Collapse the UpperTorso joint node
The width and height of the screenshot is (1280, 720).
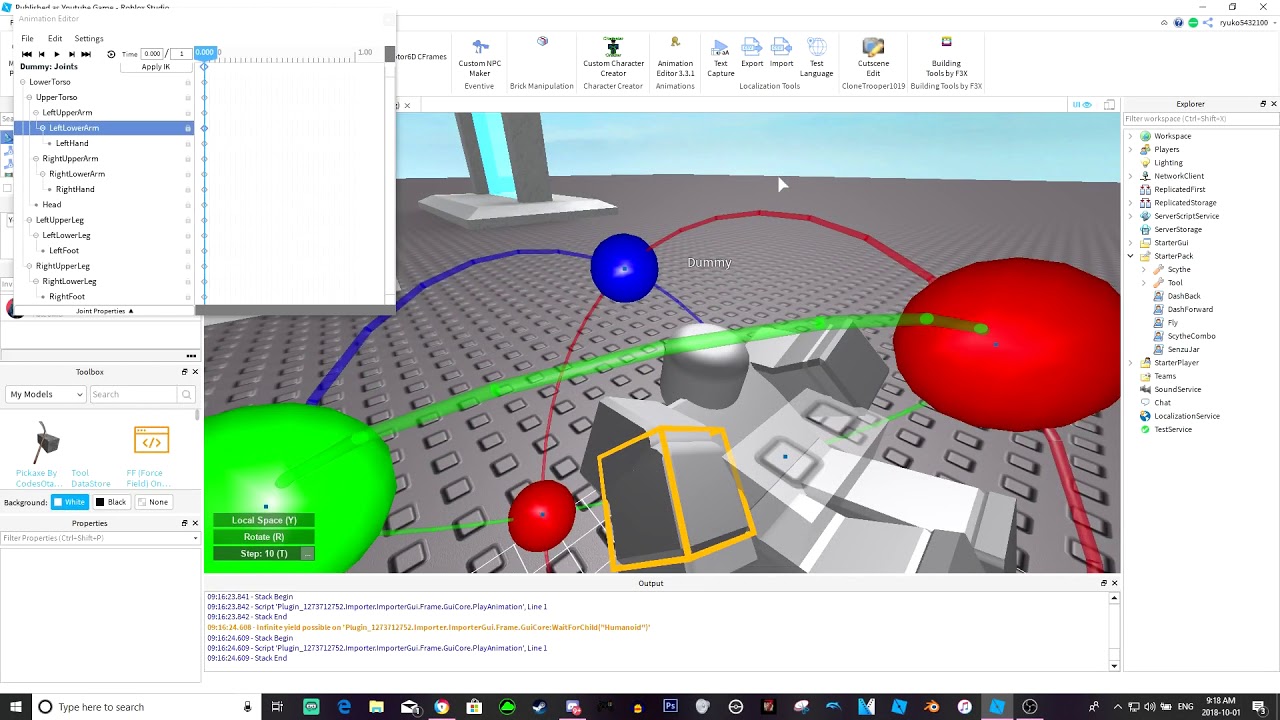click(29, 97)
